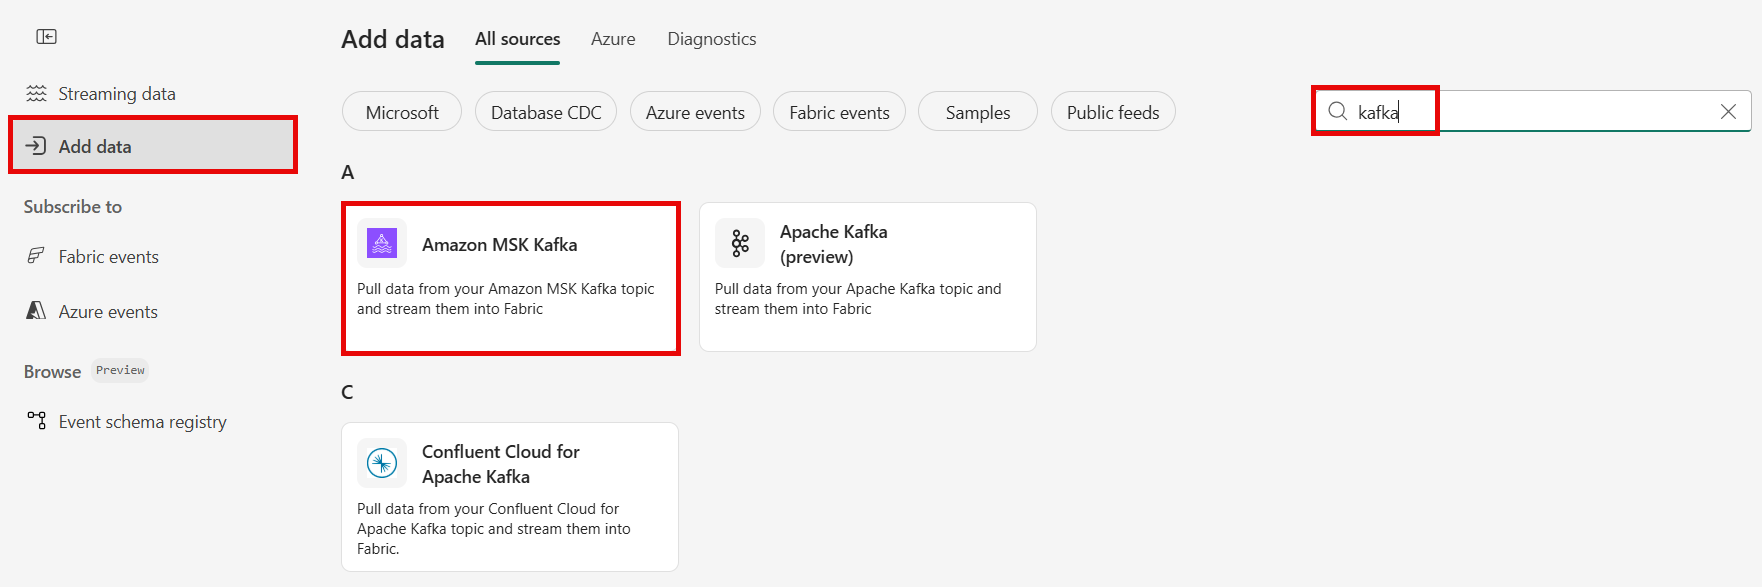This screenshot has height=587, width=1762.
Task: Click the Amazon MSK Kafka logo icon
Action: tap(382, 243)
